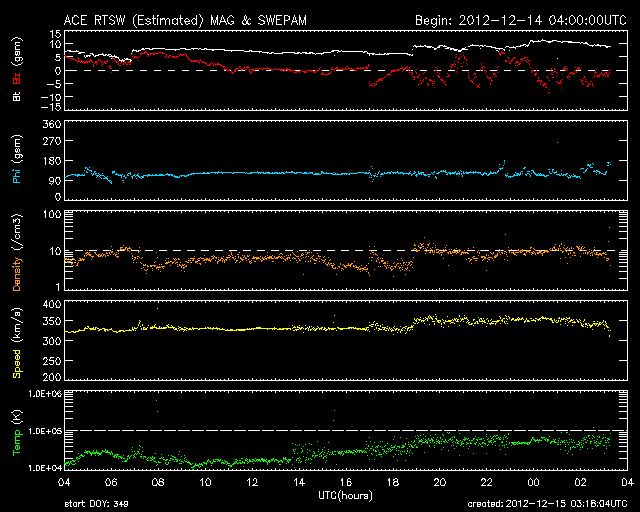Click the Begin 2012-12-14 timestamp text

pyautogui.click(x=514, y=20)
